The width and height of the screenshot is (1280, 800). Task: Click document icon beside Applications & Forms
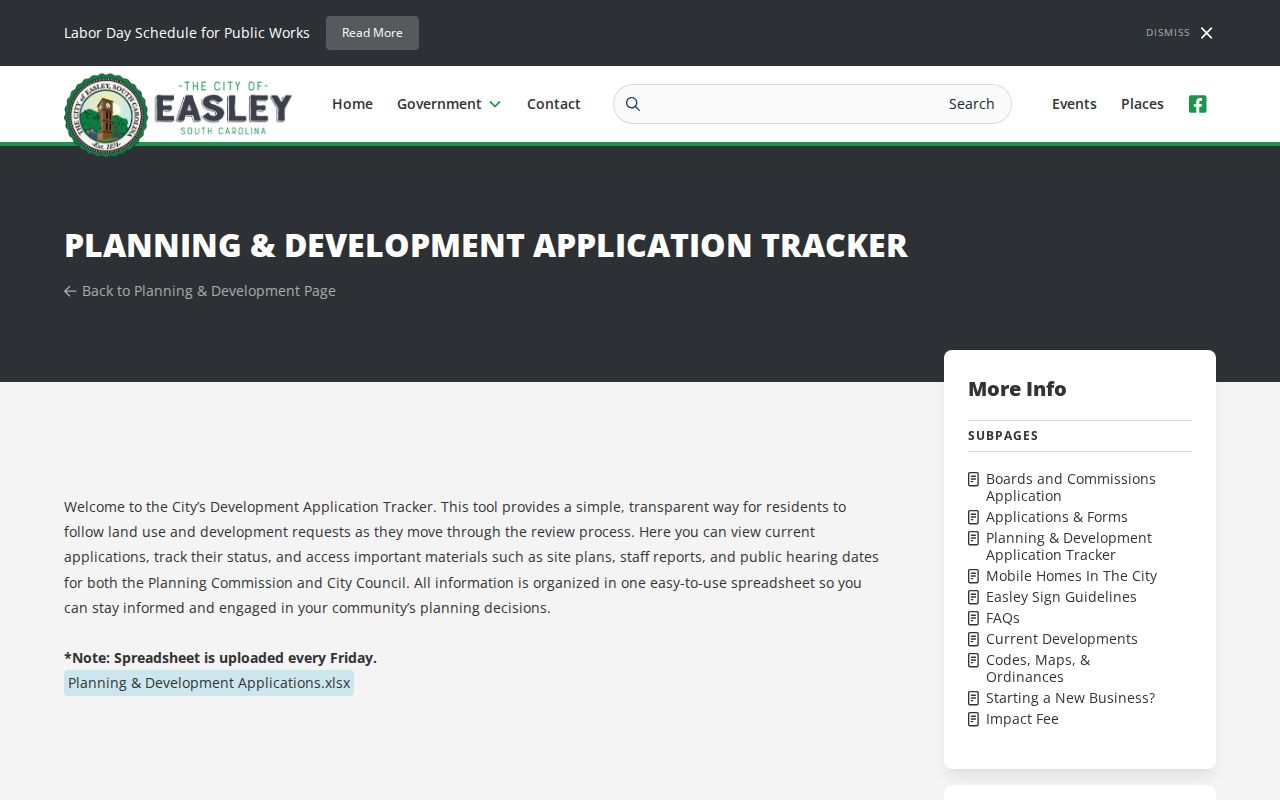[974, 517]
